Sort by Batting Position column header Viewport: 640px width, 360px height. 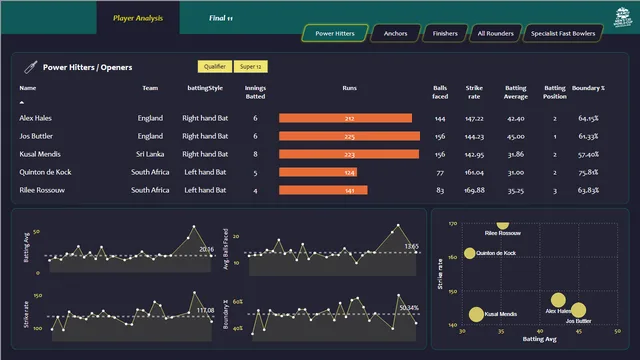coord(555,92)
